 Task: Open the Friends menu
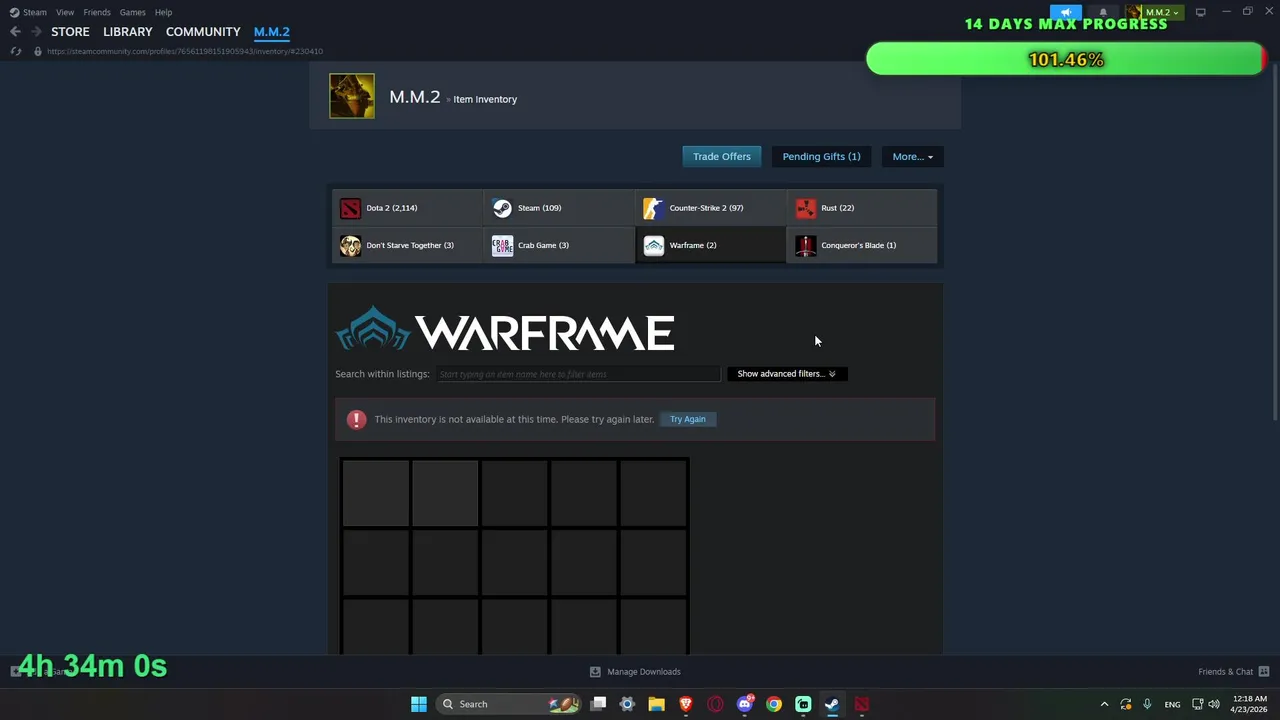click(x=97, y=12)
